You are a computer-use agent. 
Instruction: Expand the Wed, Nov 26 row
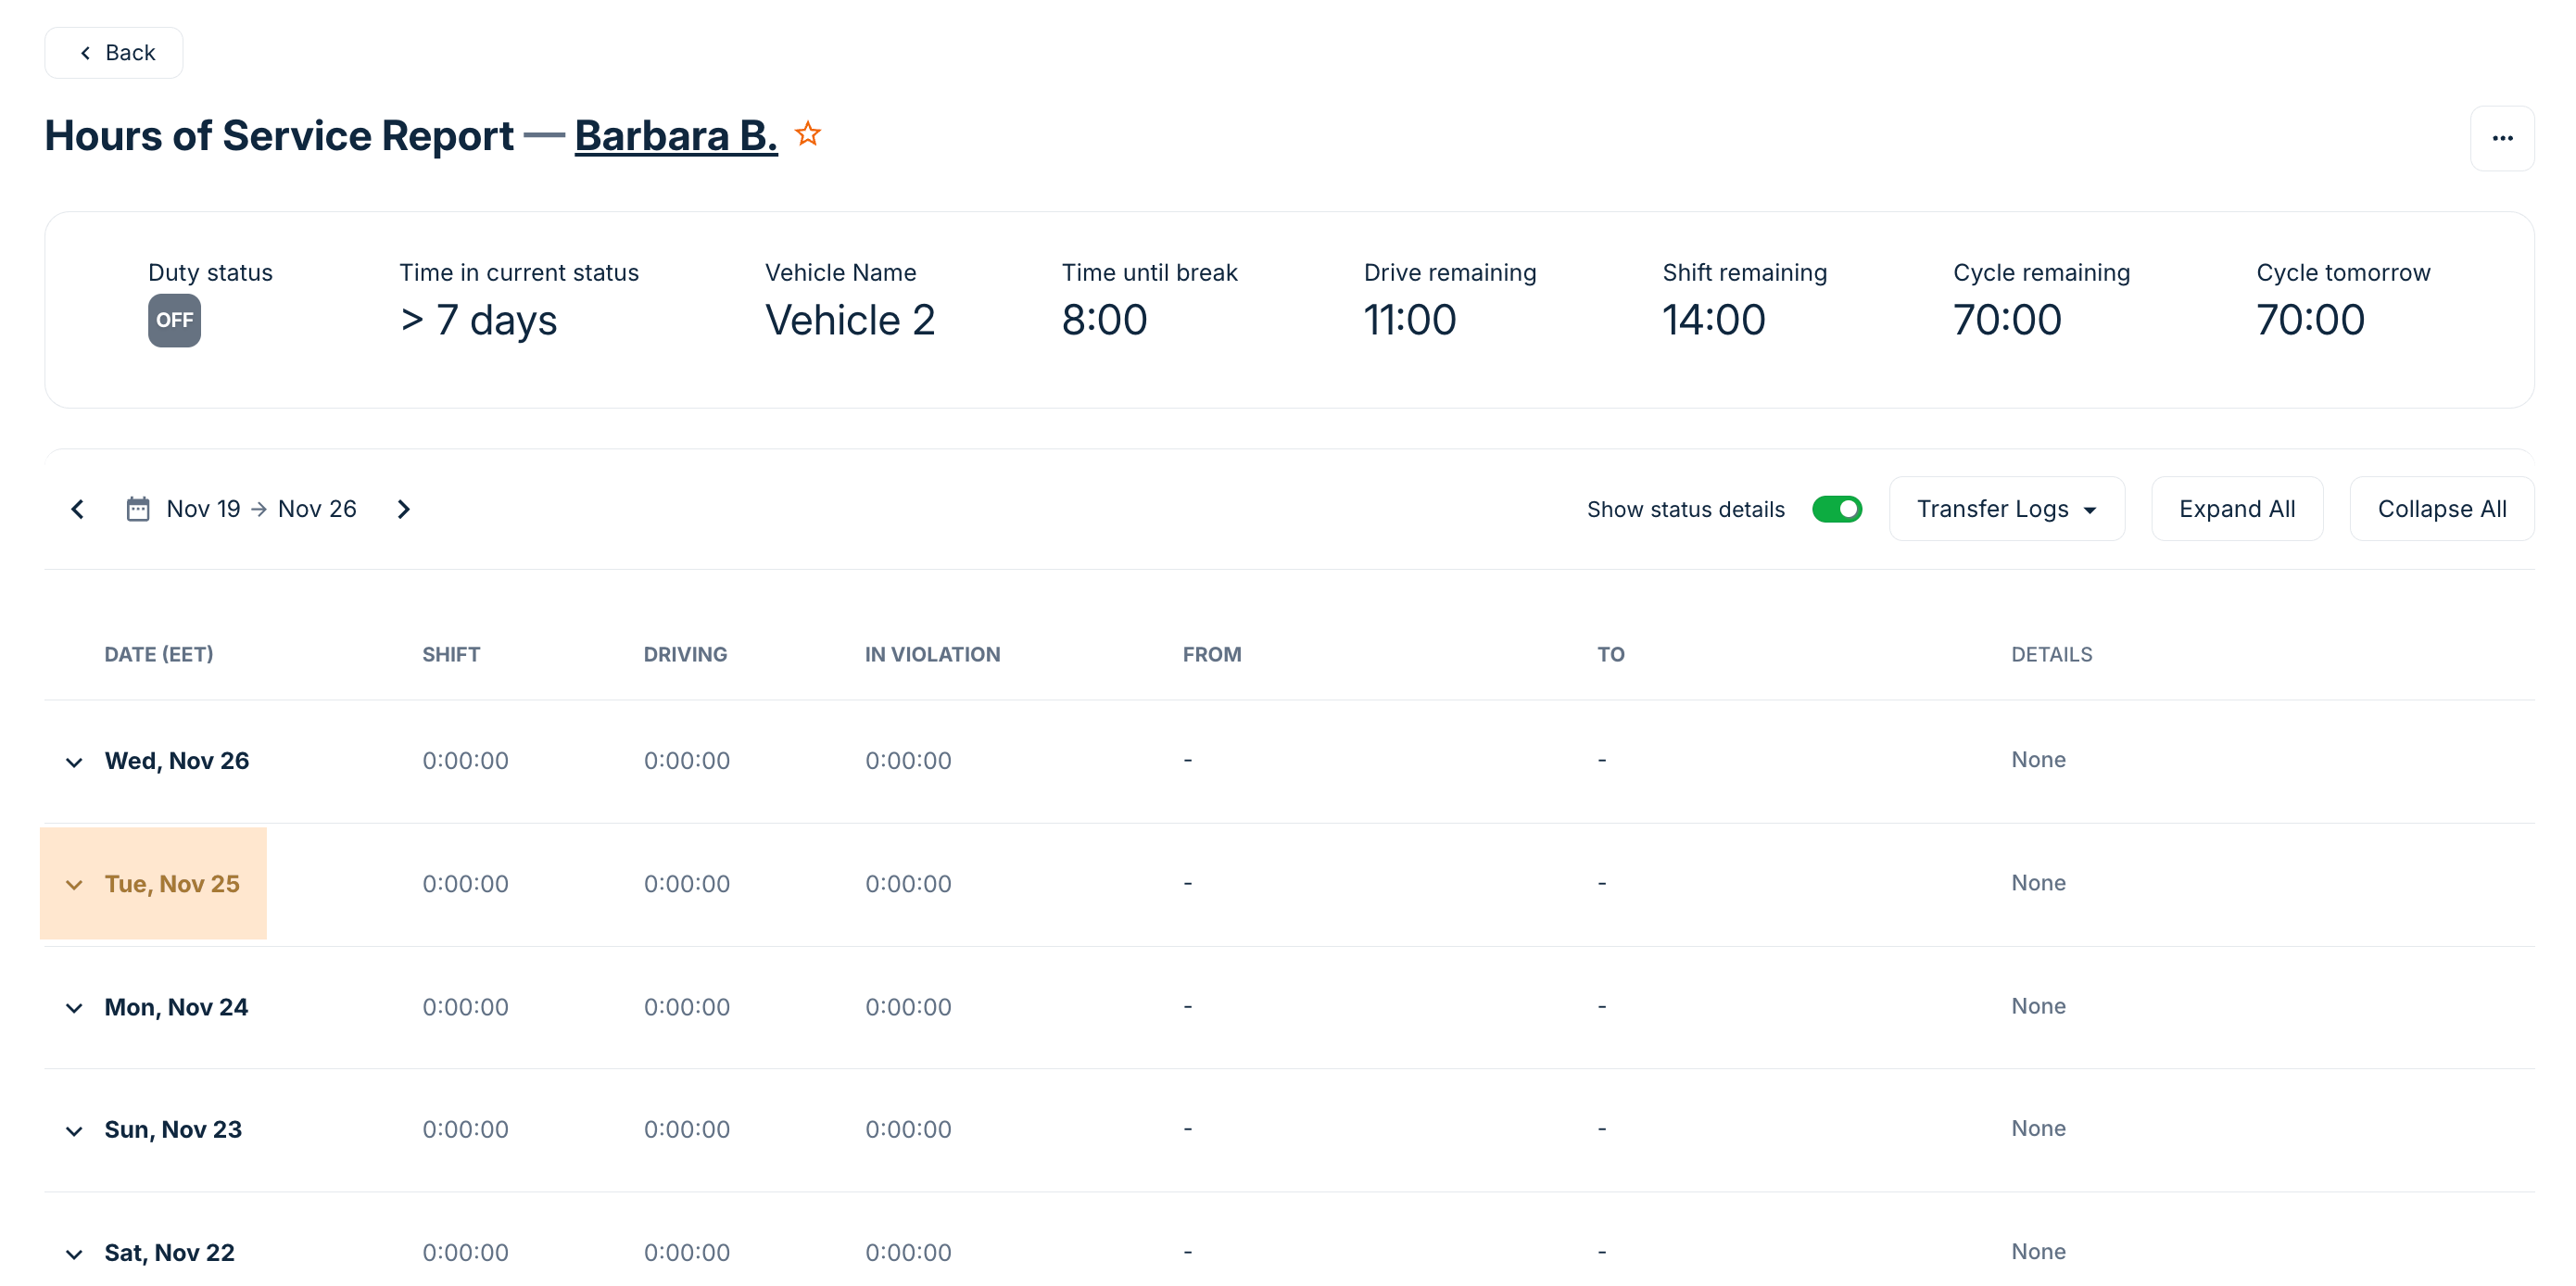coord(74,762)
